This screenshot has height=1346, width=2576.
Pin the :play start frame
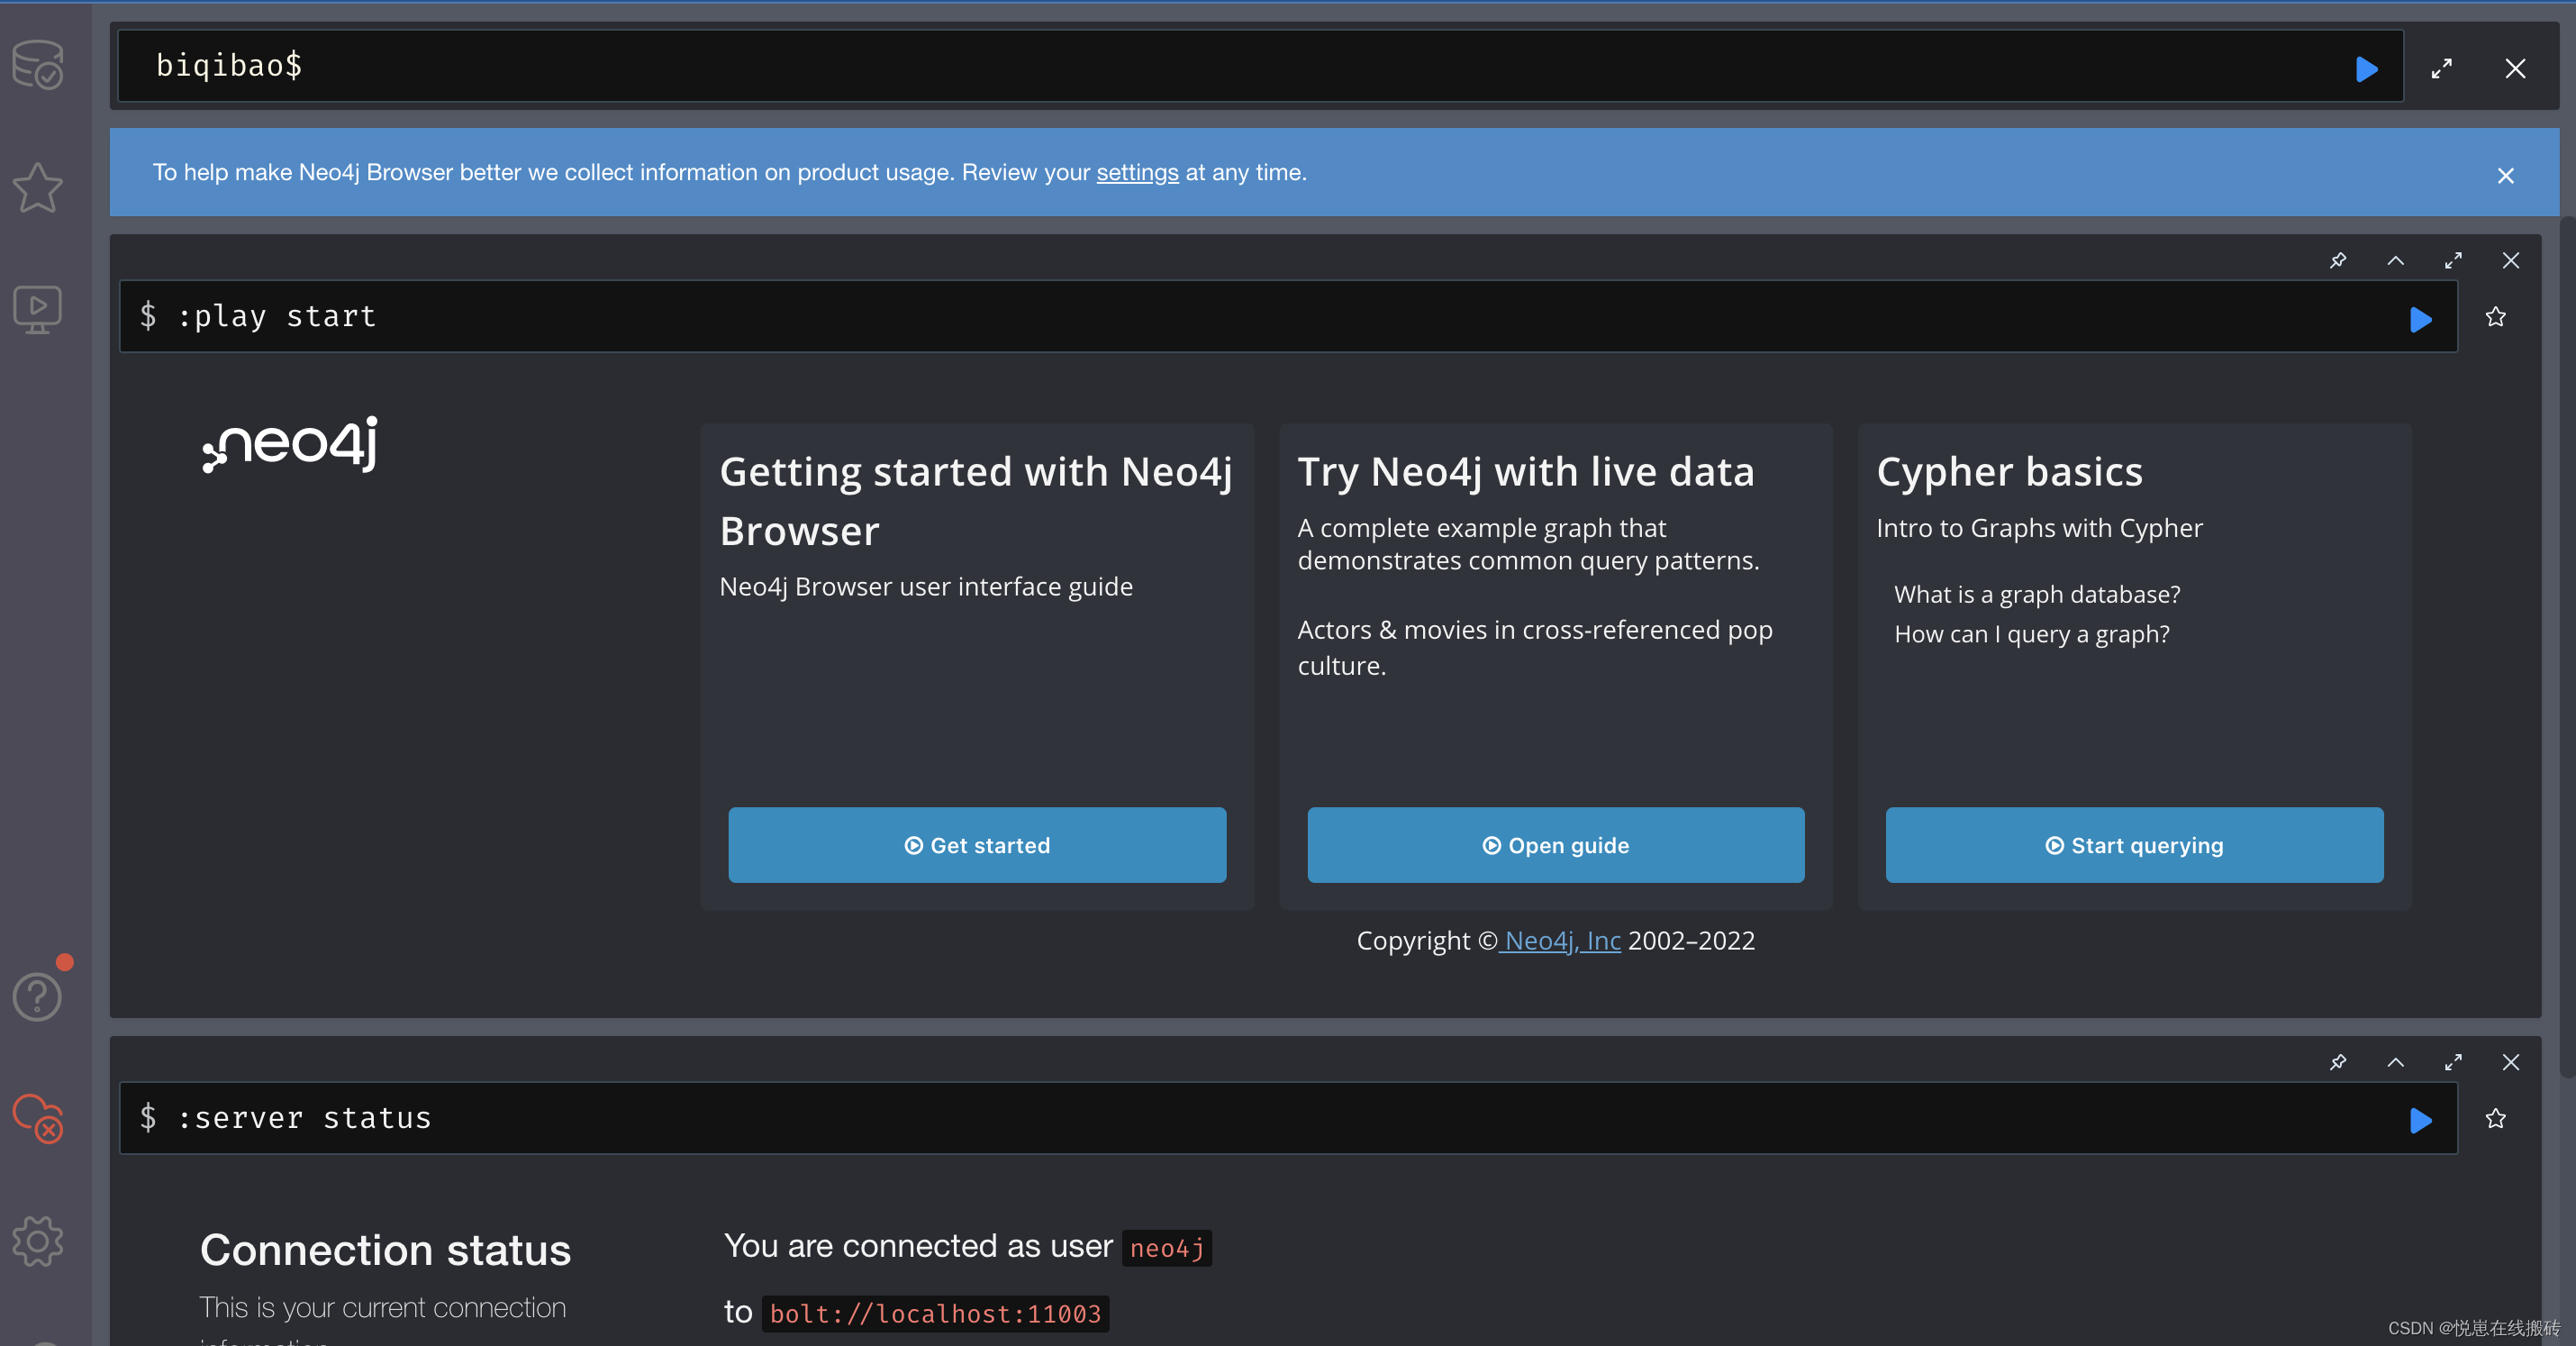click(2337, 261)
